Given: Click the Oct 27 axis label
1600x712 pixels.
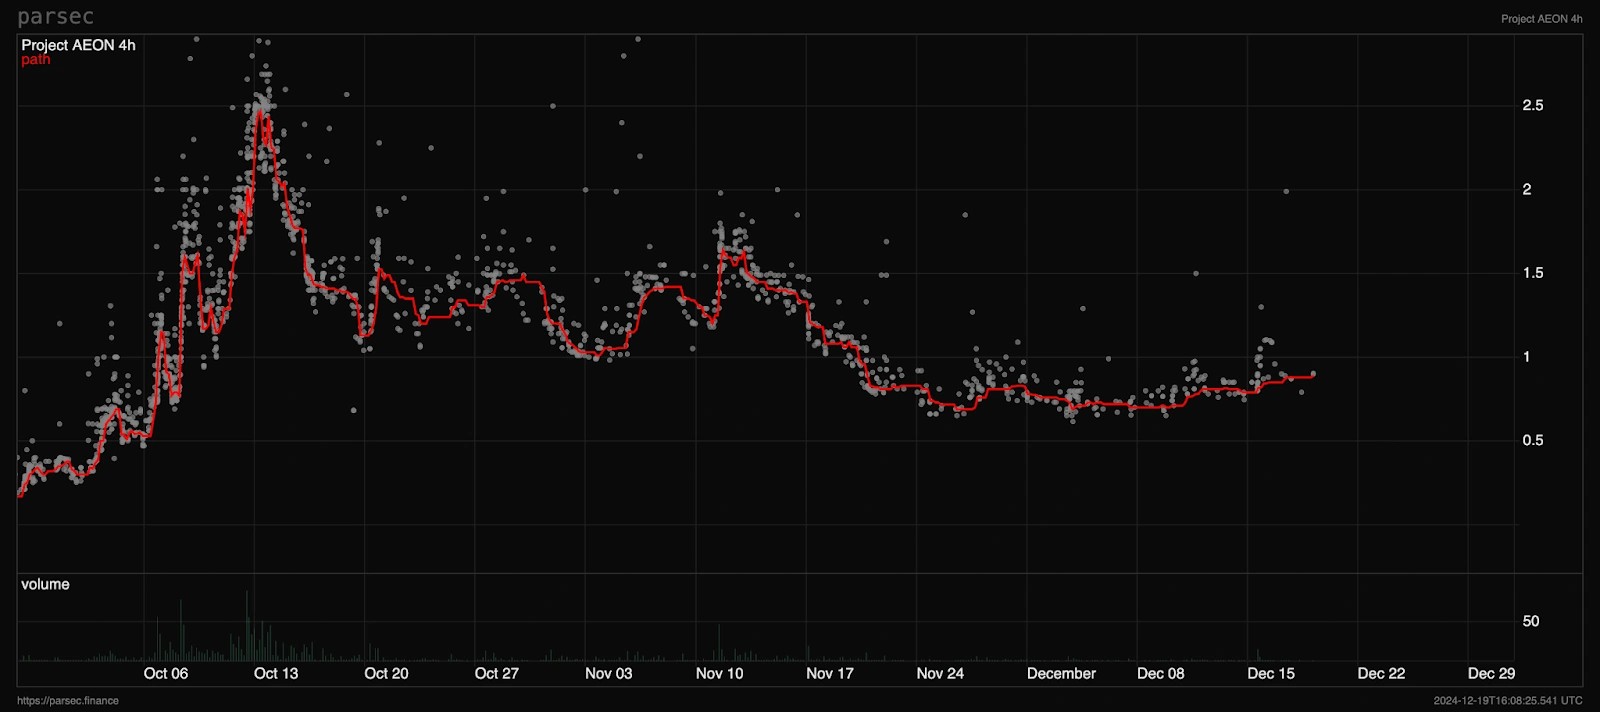Looking at the screenshot, I should 497,673.
